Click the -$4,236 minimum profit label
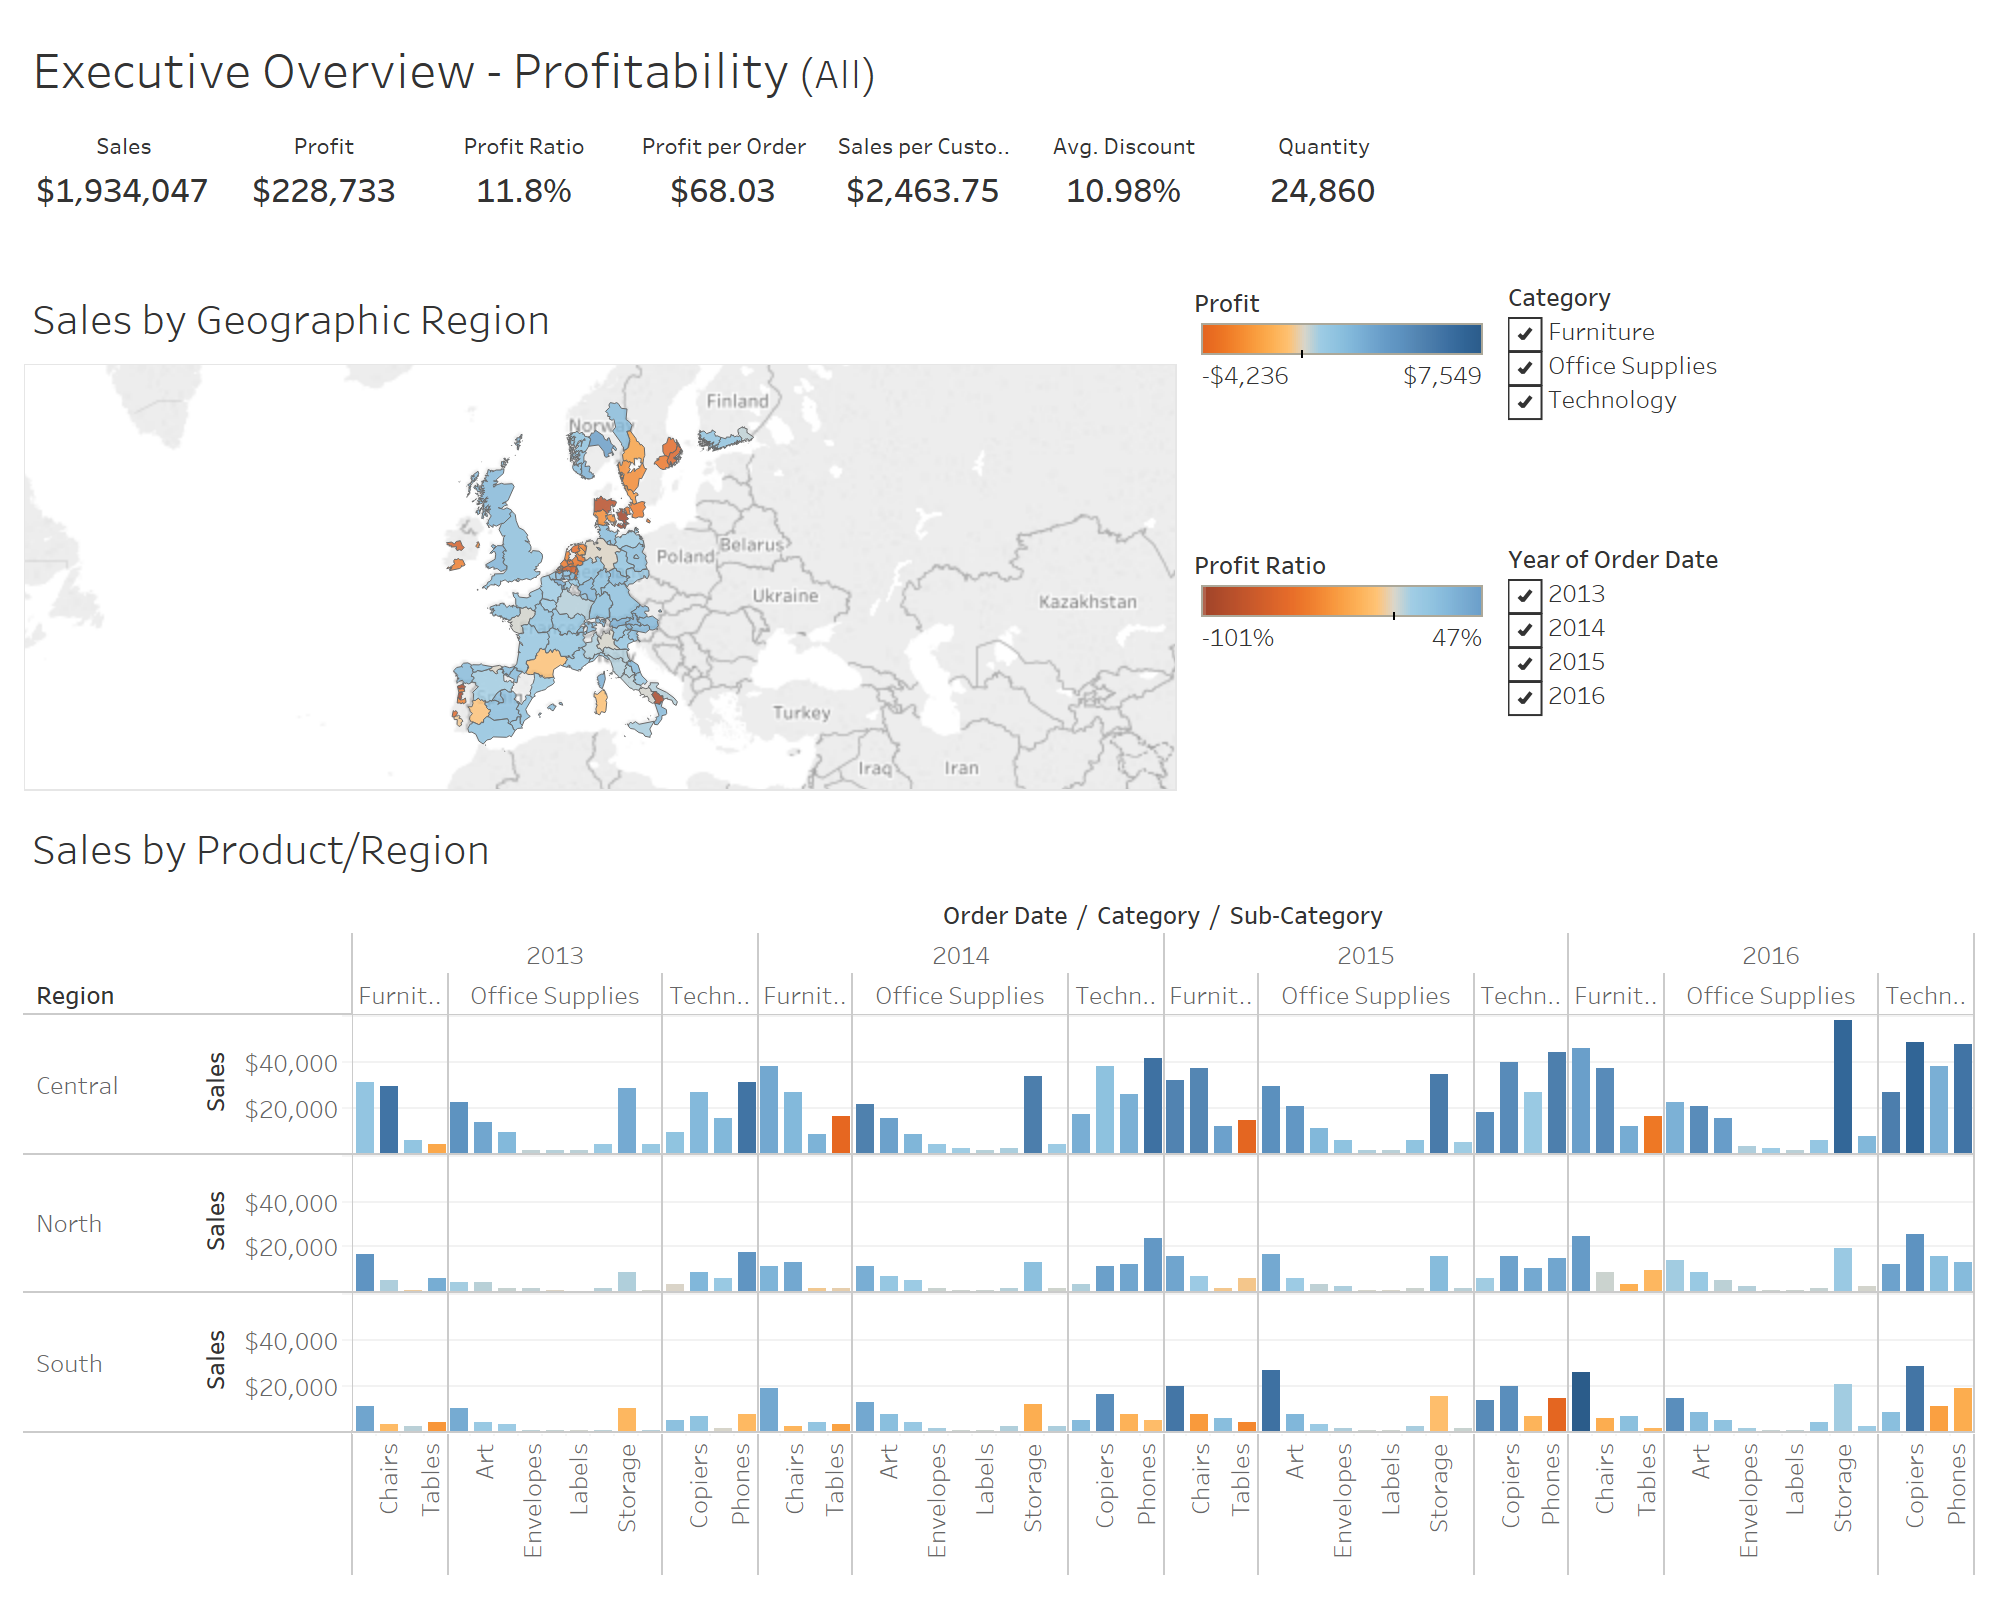2000x1600 pixels. coord(1245,376)
